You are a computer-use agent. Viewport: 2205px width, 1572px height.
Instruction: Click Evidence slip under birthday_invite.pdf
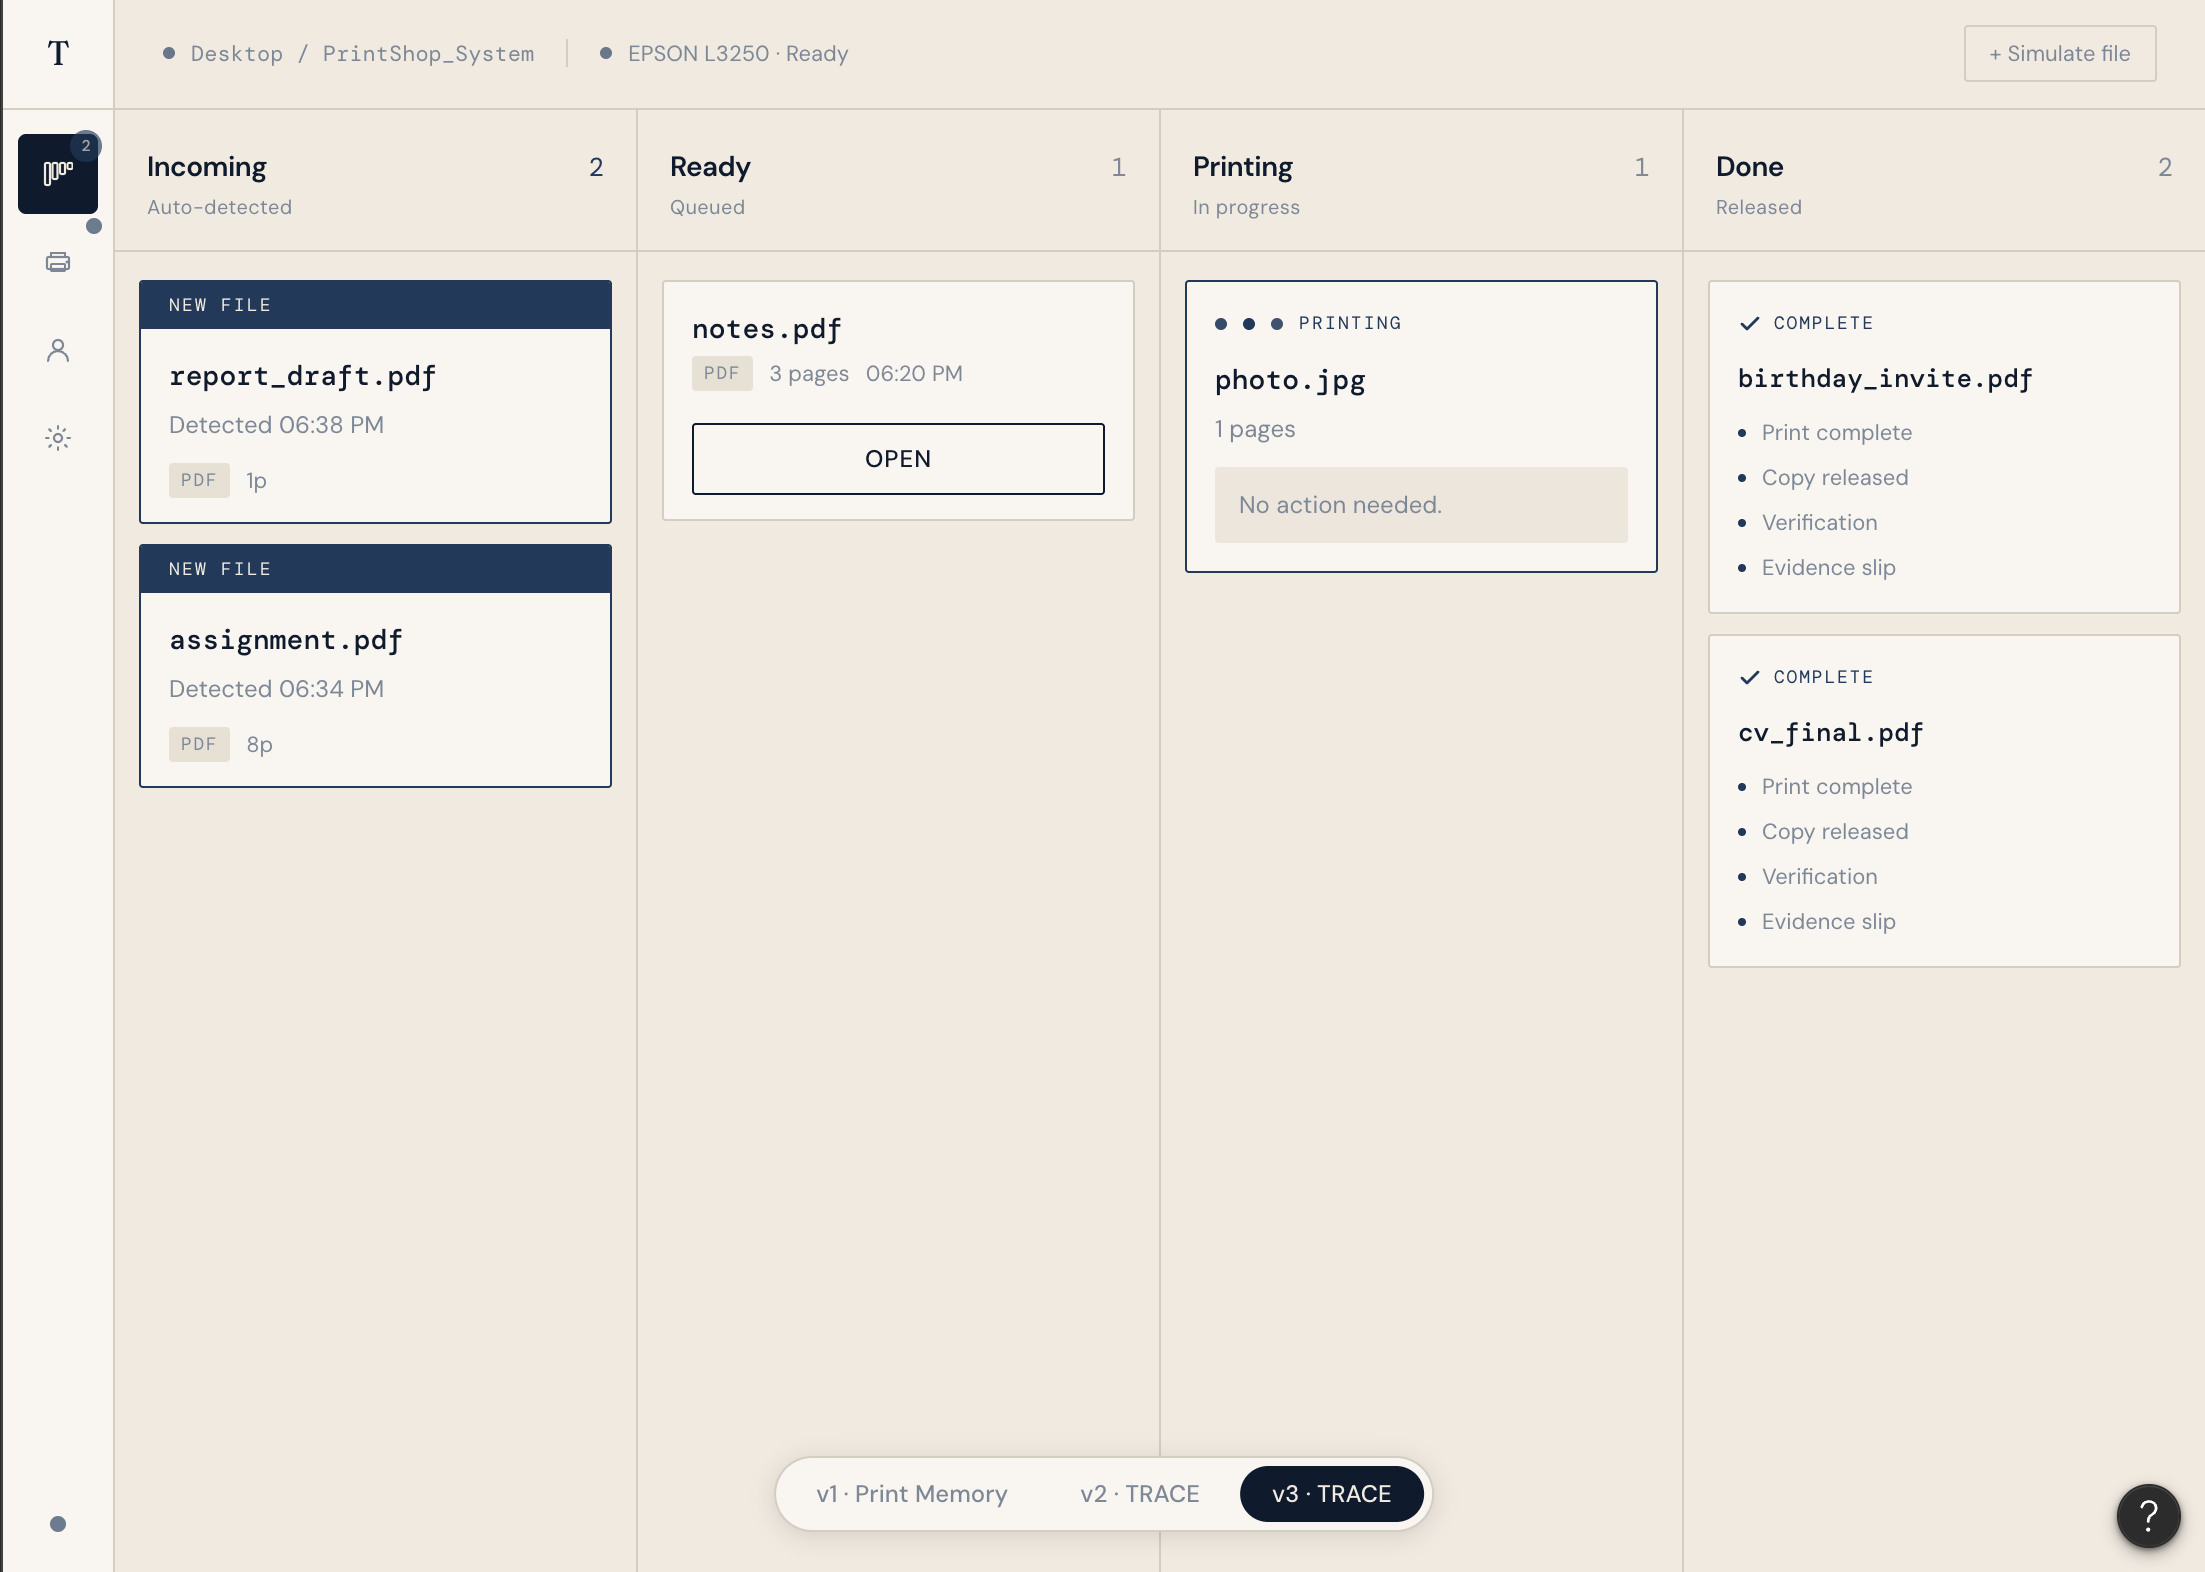coord(1828,568)
